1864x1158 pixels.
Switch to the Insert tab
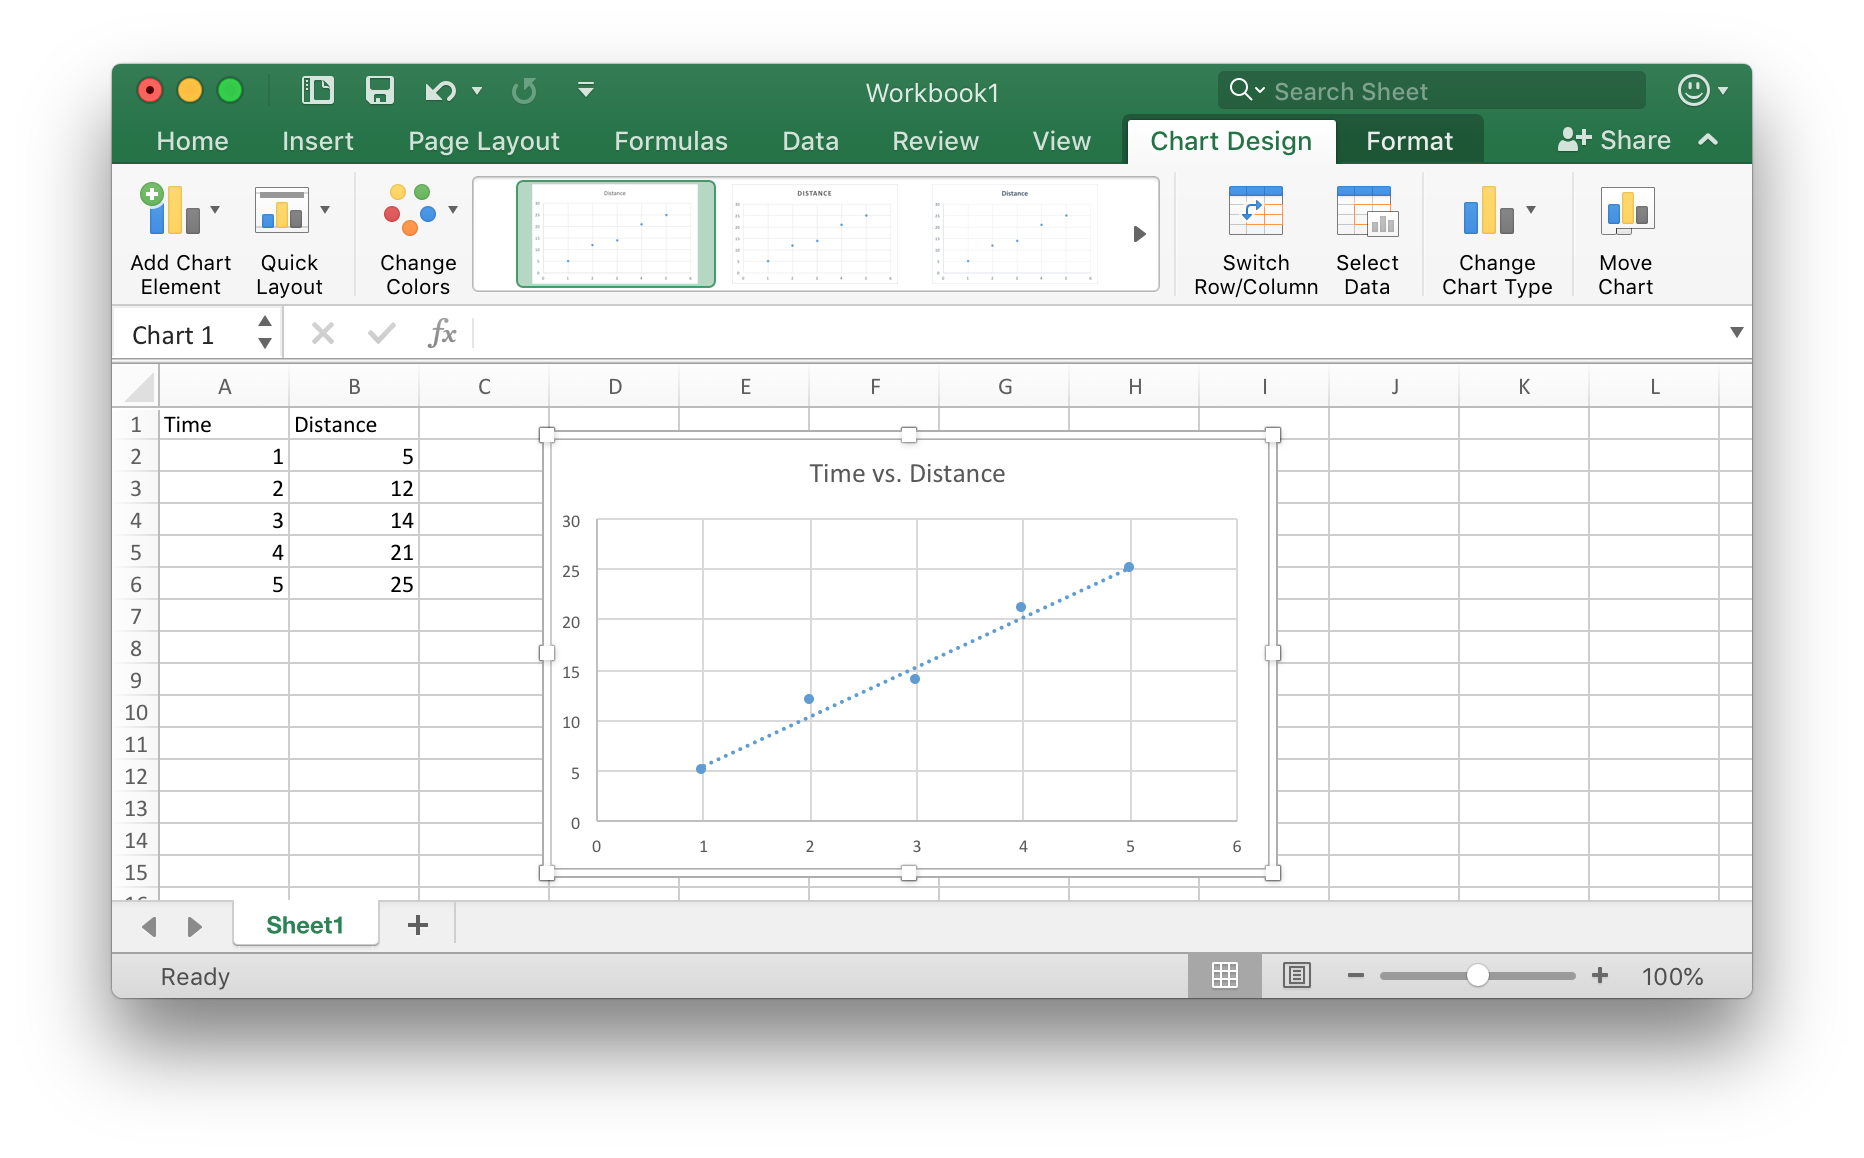318,141
